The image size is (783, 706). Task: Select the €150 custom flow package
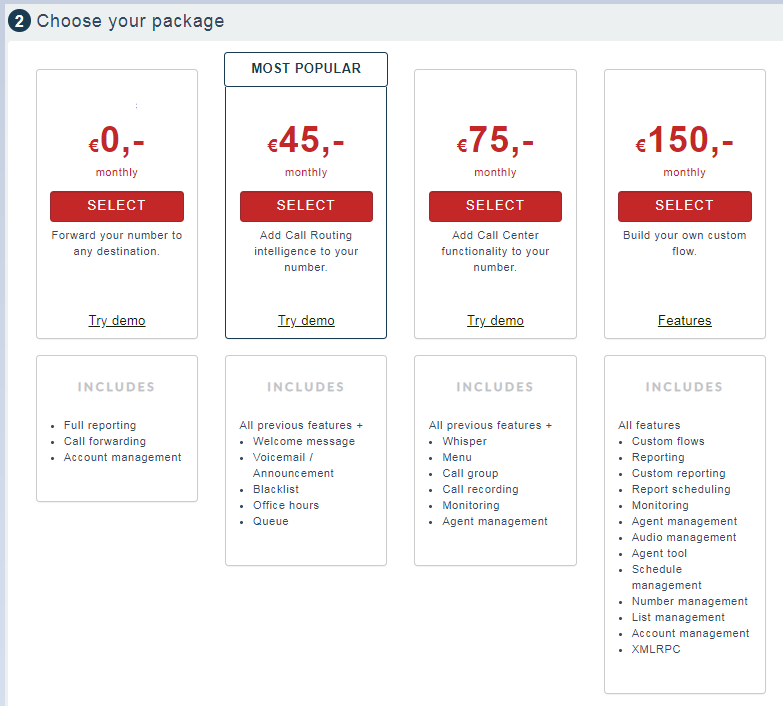coord(684,206)
